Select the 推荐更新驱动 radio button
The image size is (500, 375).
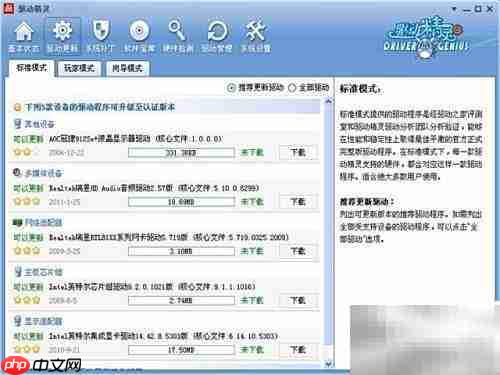click(x=231, y=88)
